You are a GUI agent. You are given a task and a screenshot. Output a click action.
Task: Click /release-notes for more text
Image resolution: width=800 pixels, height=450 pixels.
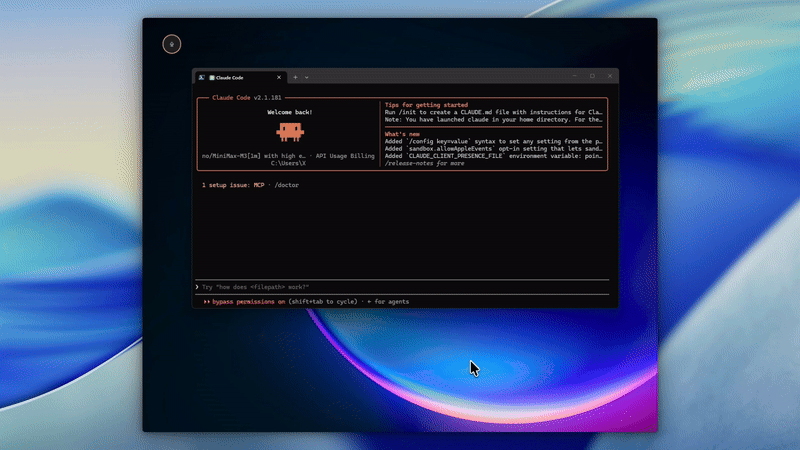point(424,163)
